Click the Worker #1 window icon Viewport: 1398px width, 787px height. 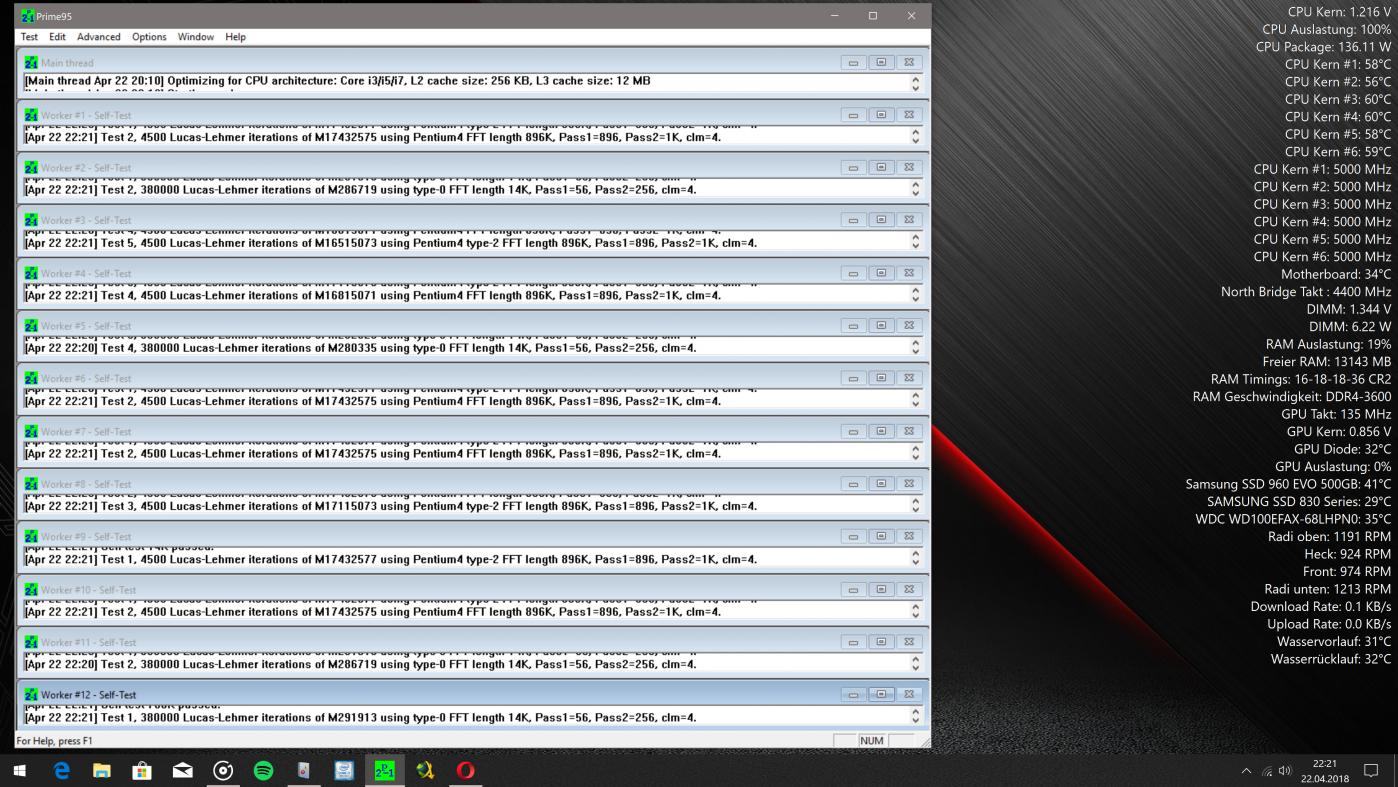coord(31,115)
